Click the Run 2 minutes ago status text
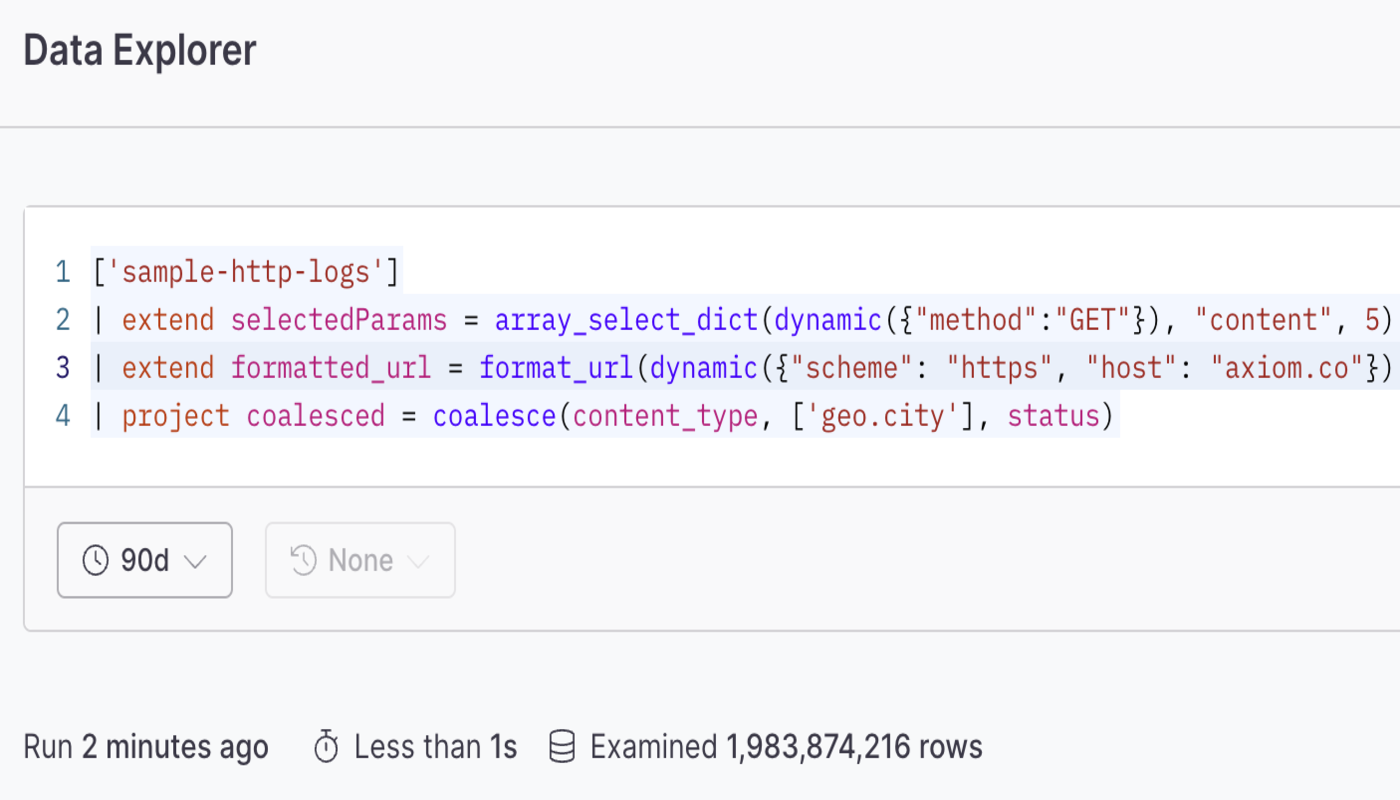The width and height of the screenshot is (1400, 800). pyautogui.click(x=145, y=746)
